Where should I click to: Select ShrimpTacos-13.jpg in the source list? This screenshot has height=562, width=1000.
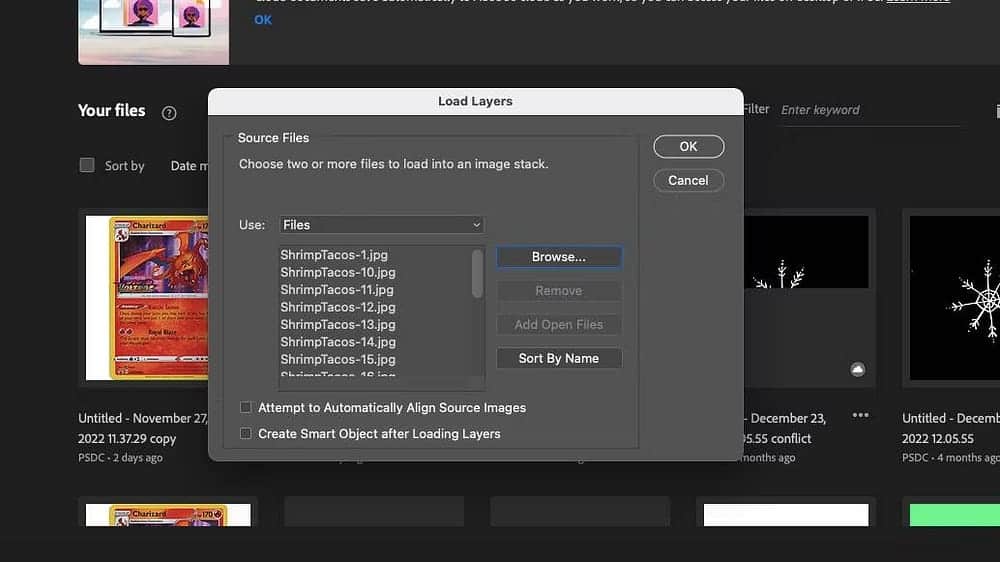point(338,324)
